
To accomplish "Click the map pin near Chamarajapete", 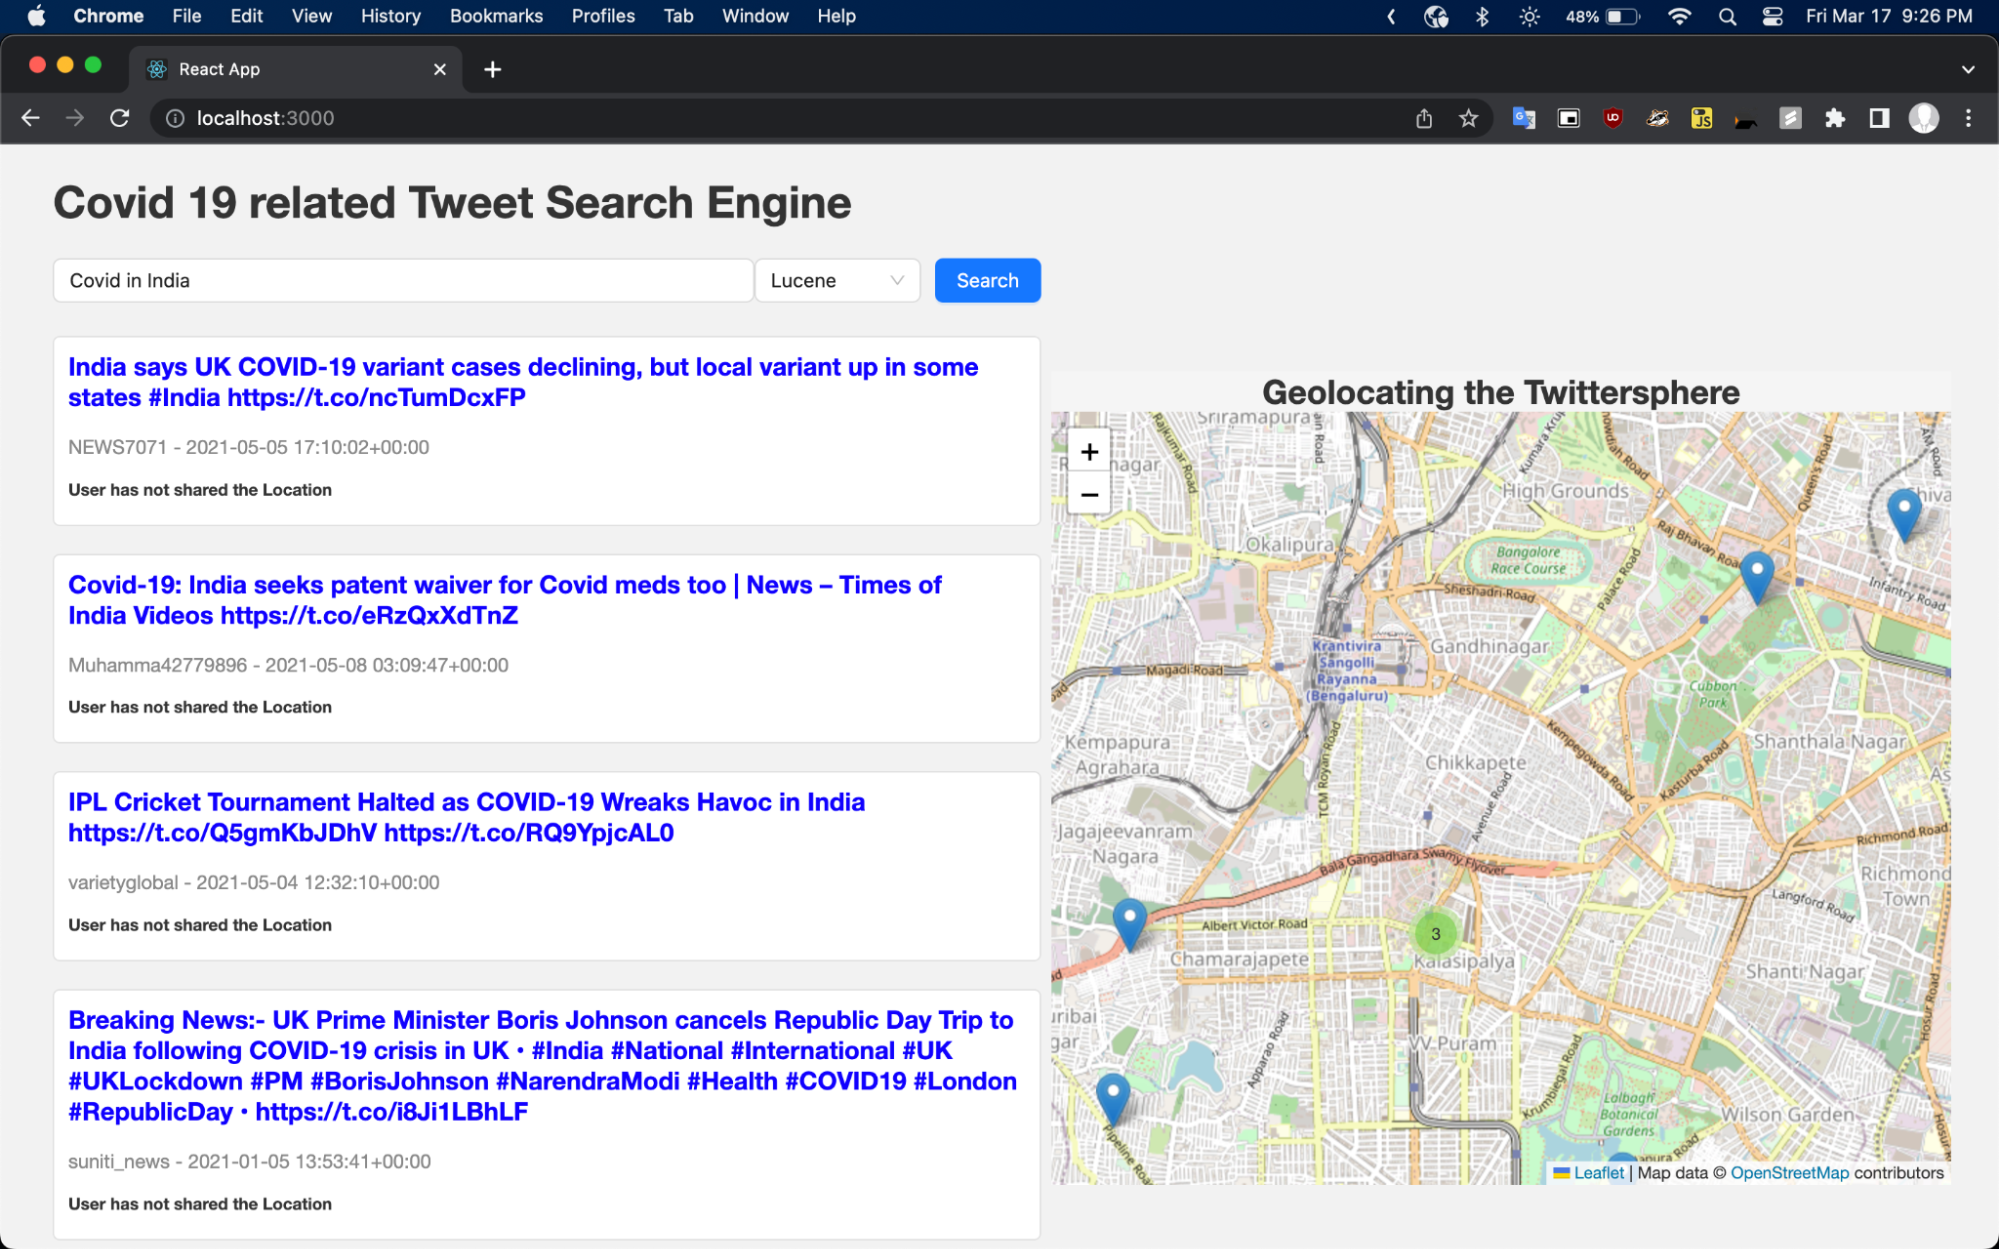I will 1129,921.
